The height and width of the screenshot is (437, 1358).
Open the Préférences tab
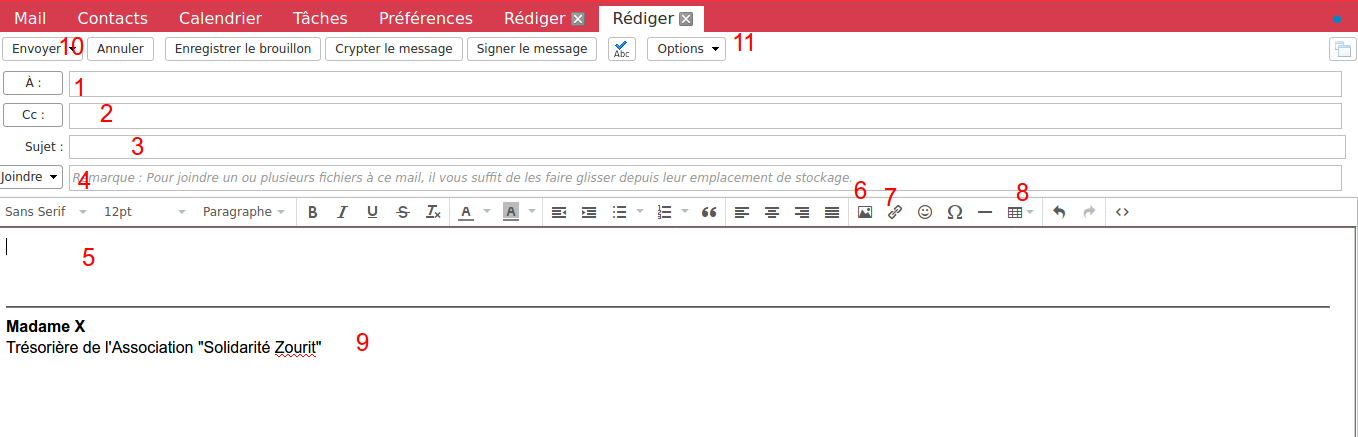(x=426, y=18)
